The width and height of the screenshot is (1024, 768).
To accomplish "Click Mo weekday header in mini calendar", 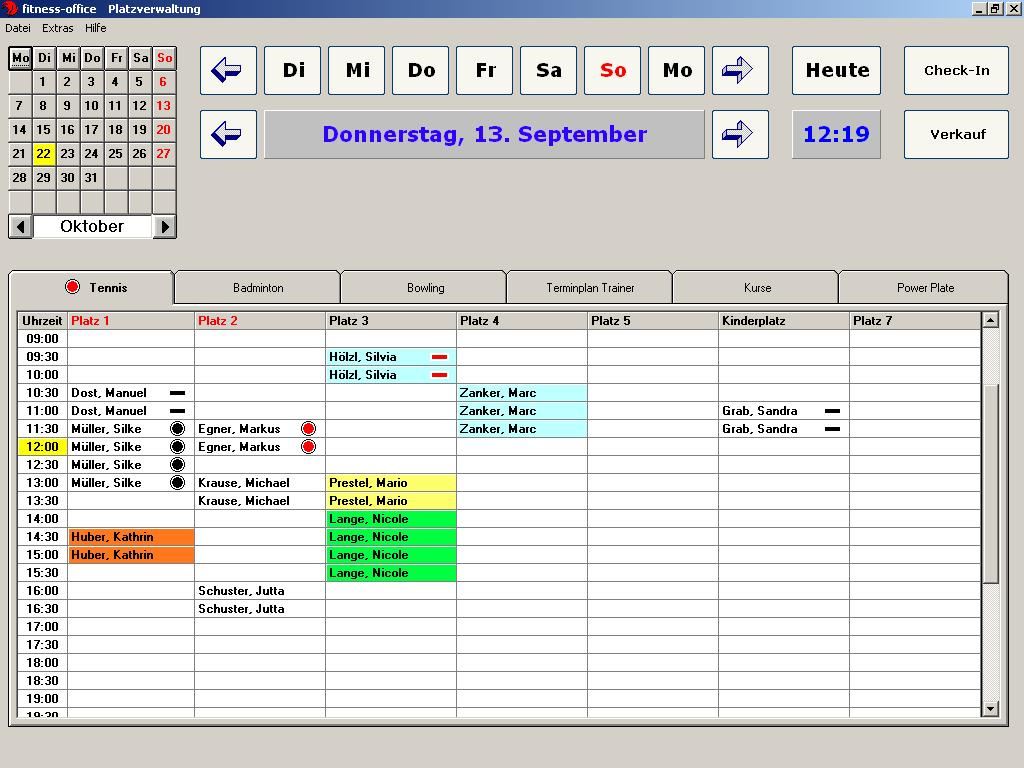I will click(x=20, y=57).
